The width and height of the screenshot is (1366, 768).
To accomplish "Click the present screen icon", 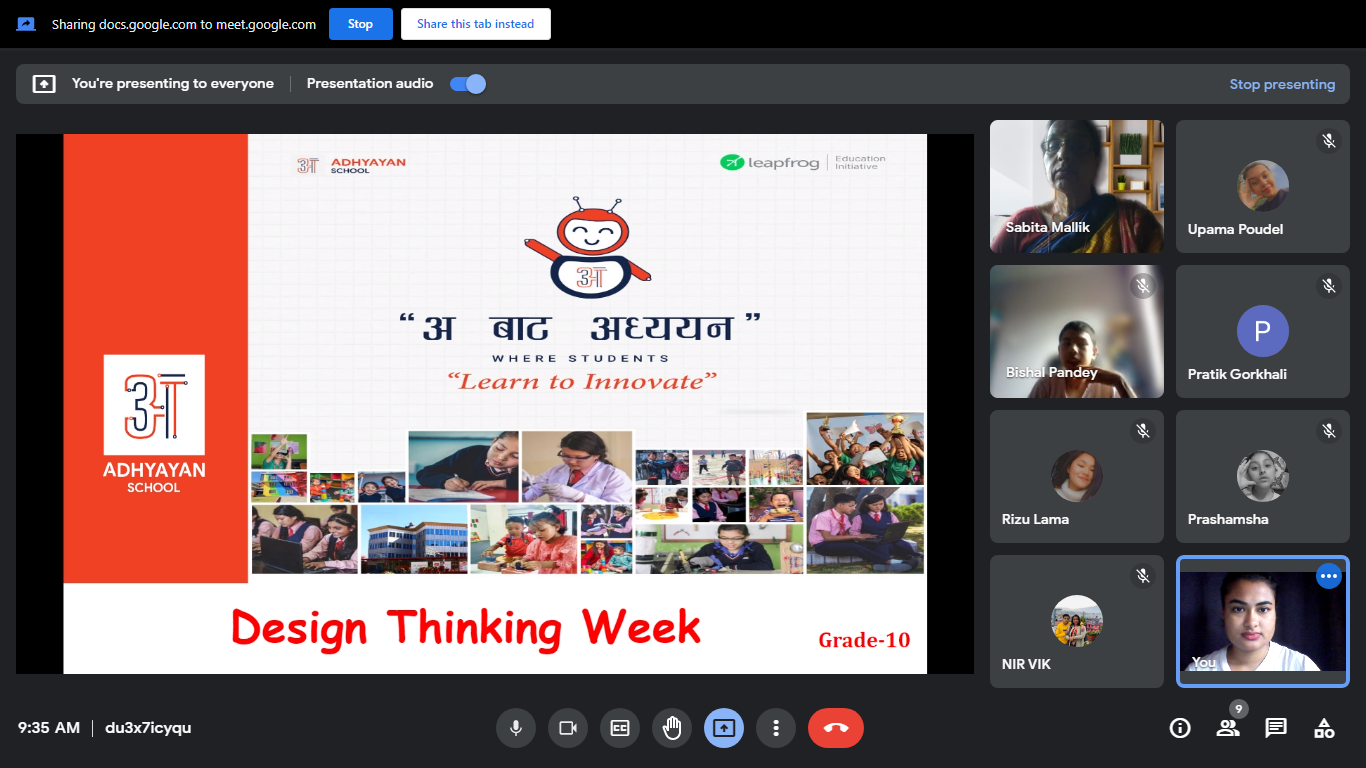I will pyautogui.click(x=724, y=728).
